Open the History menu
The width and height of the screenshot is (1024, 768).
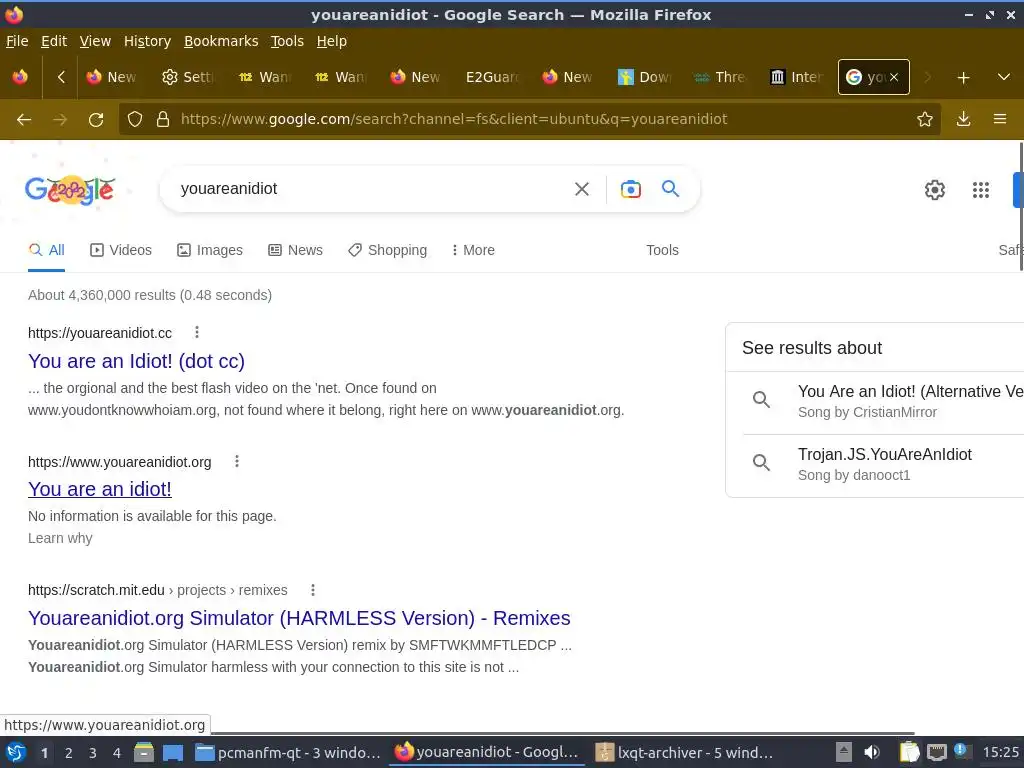click(x=148, y=41)
